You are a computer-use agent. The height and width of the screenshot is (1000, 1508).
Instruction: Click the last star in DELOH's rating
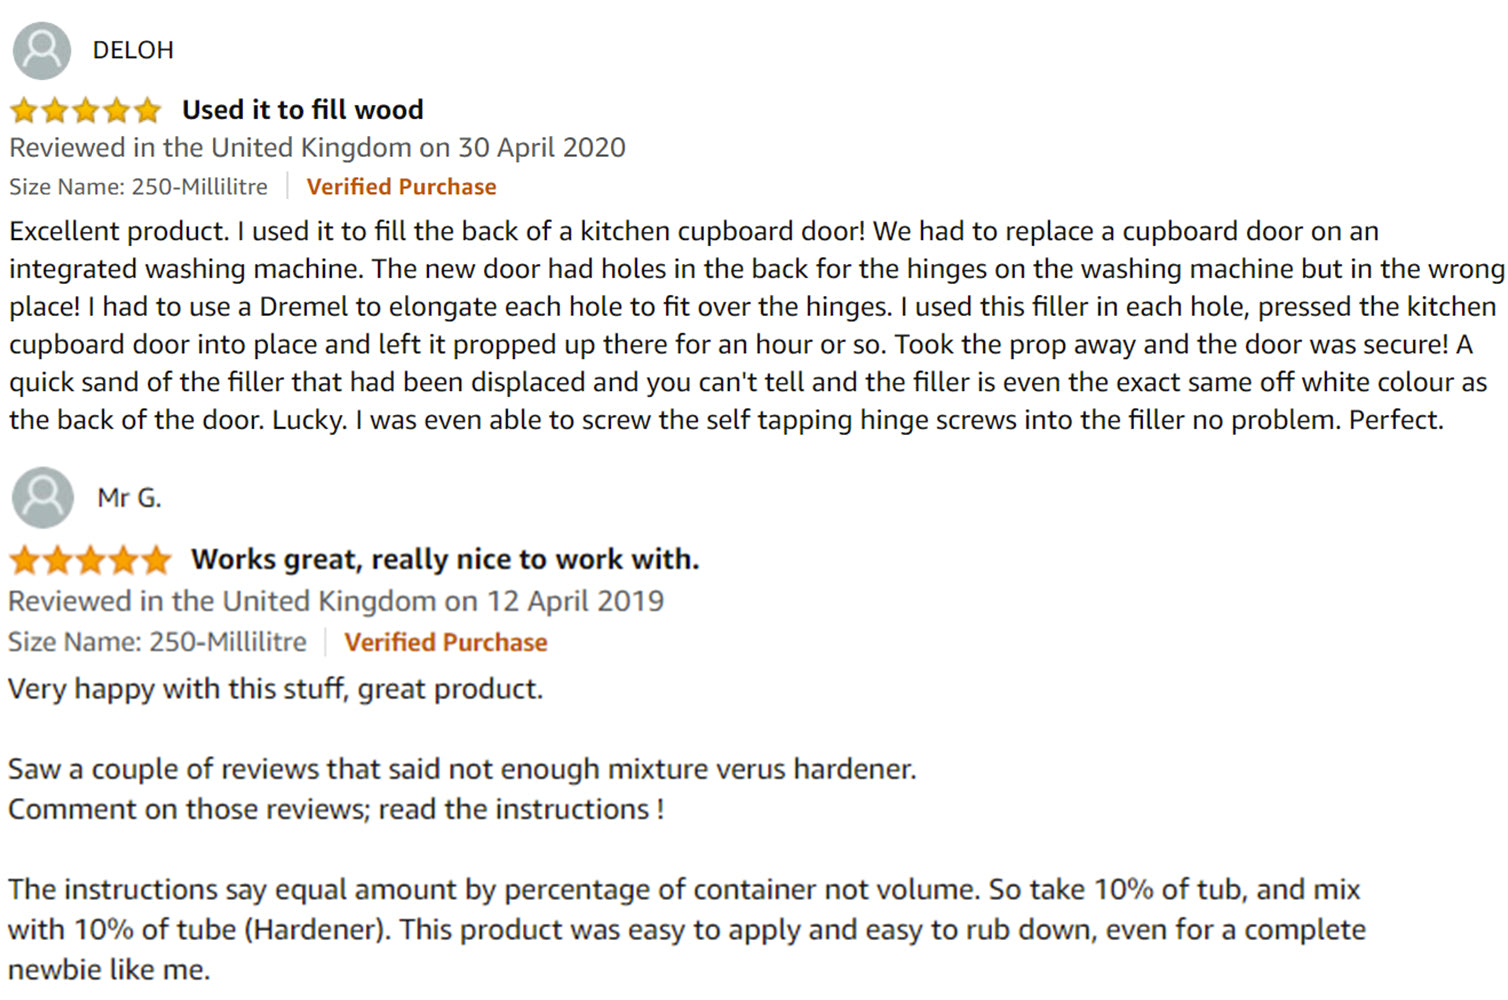pos(148,110)
